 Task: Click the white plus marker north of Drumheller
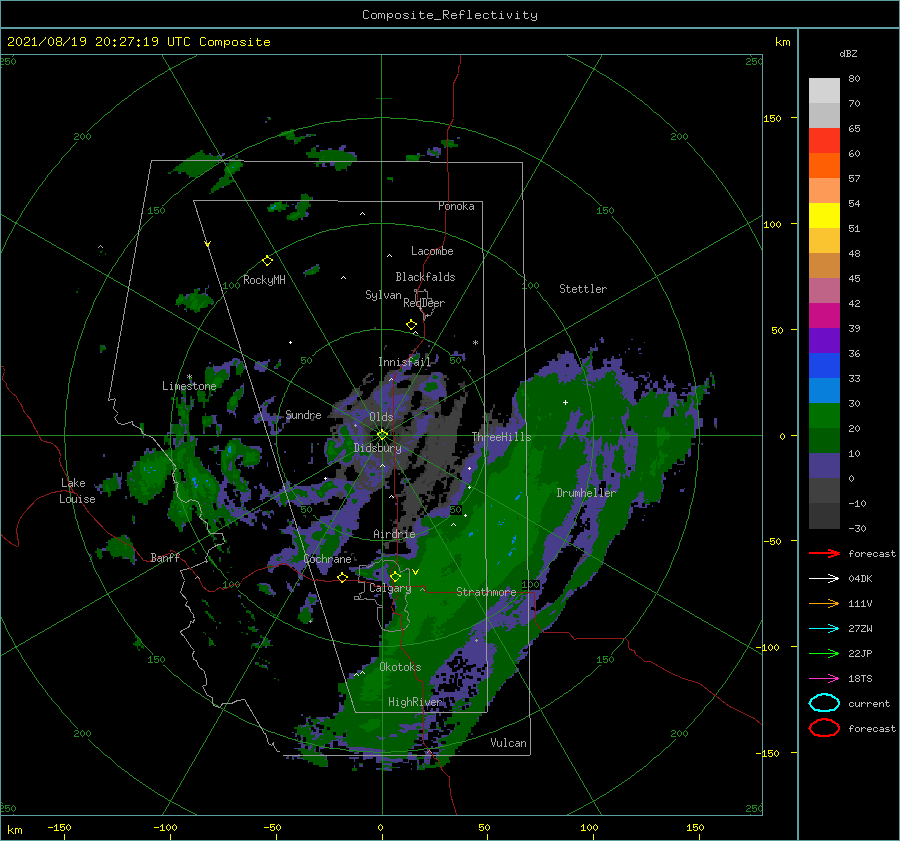click(x=565, y=402)
